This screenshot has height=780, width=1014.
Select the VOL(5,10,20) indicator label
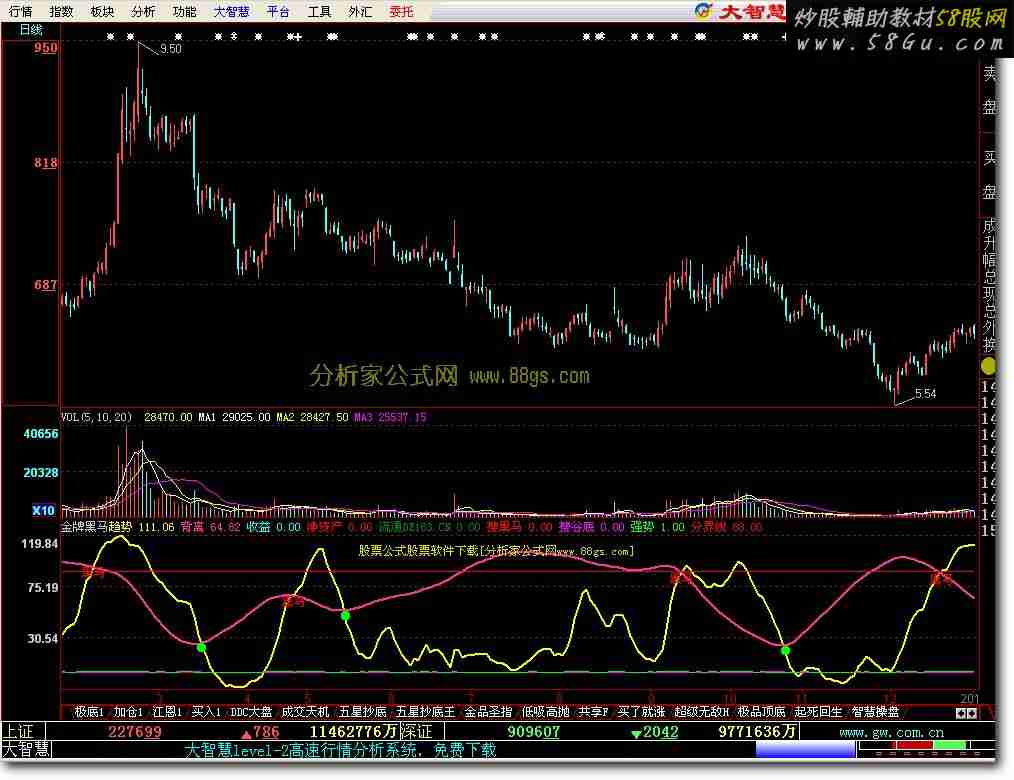(96, 417)
